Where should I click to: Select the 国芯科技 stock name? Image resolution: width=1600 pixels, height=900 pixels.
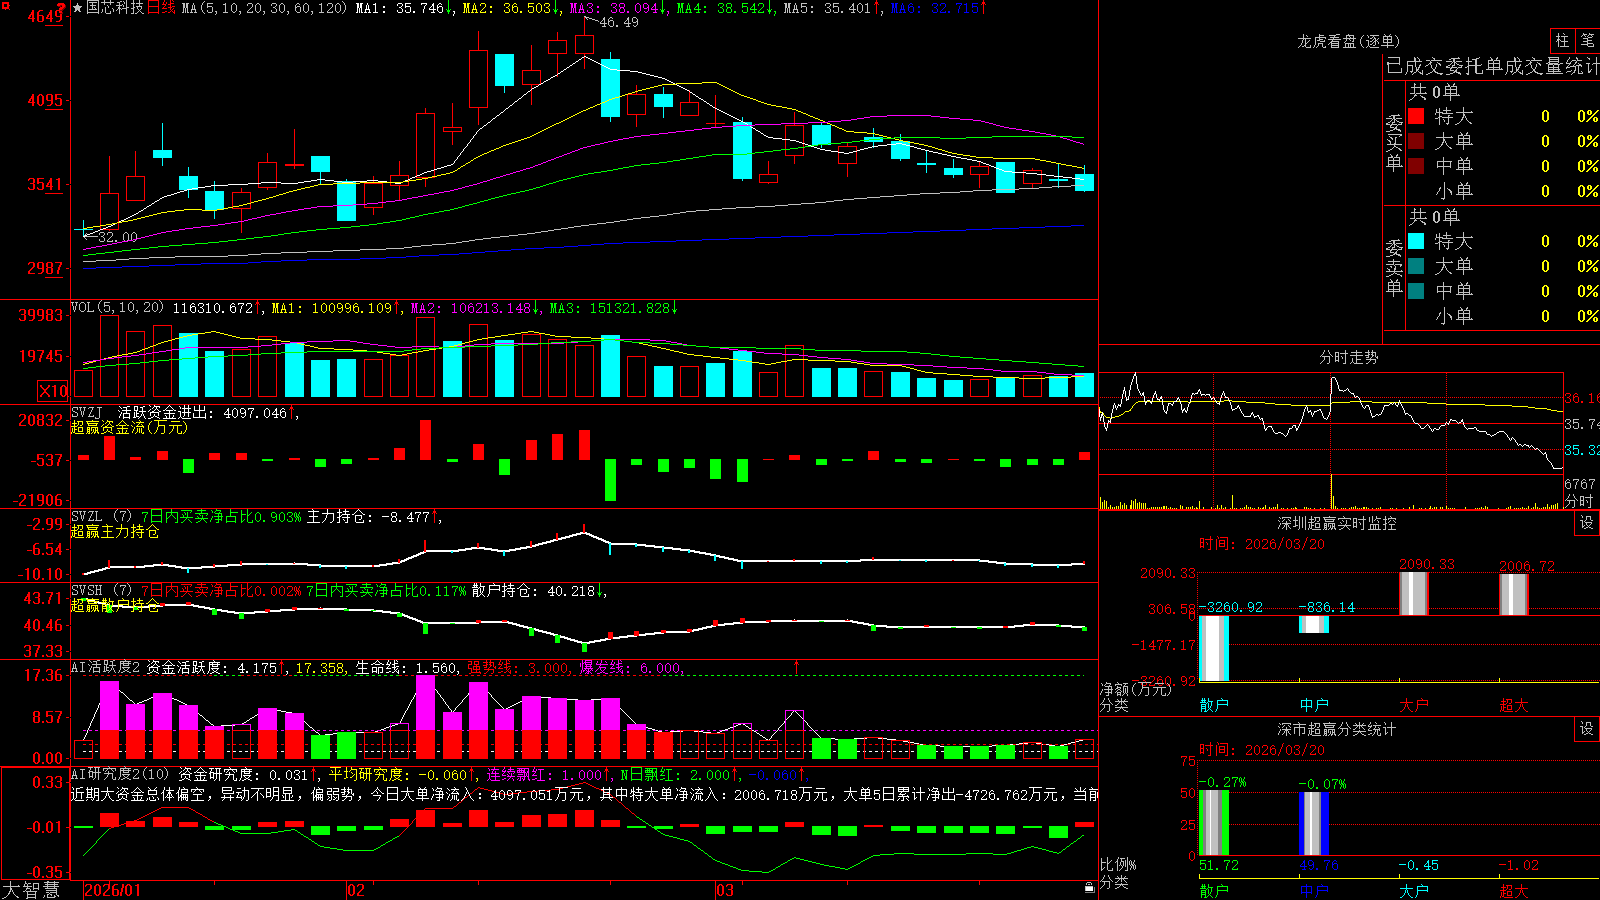115,8
